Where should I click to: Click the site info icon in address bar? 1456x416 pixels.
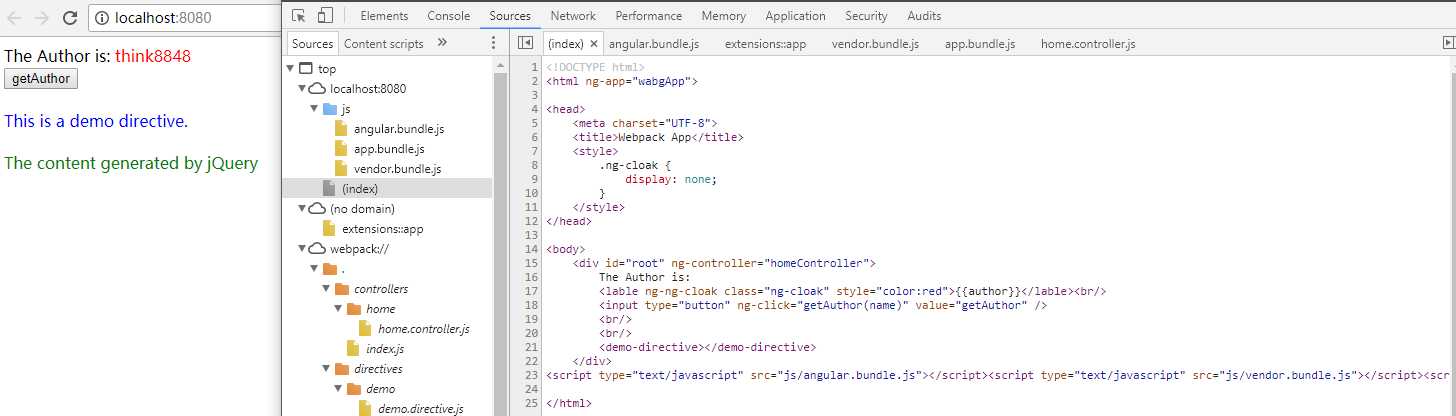pyautogui.click(x=103, y=17)
